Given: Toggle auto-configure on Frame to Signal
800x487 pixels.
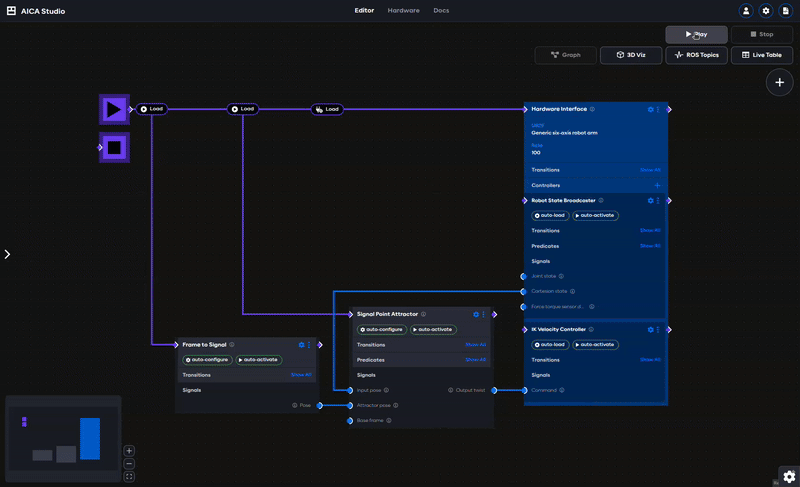Looking at the screenshot, I should (x=206, y=360).
